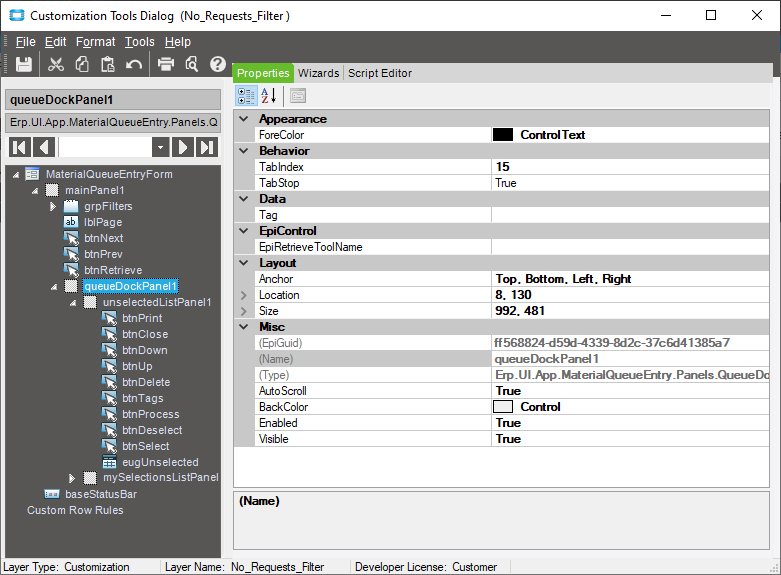Click the Print Preview icon
781x575 pixels.
[191, 64]
